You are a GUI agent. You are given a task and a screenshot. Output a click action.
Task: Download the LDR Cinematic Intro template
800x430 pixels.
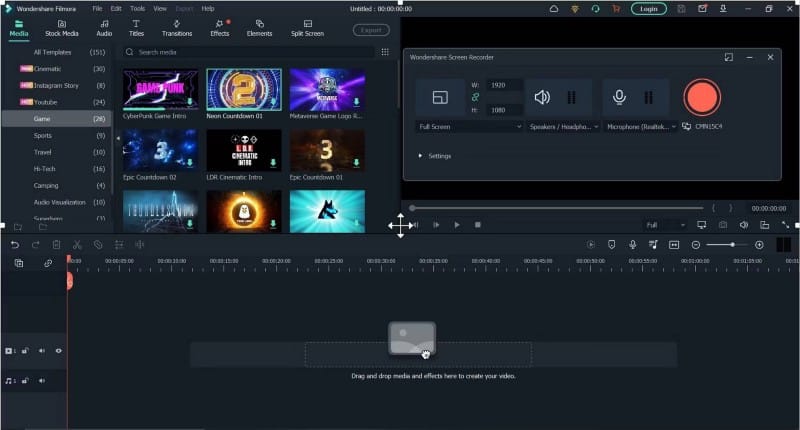pos(273,163)
